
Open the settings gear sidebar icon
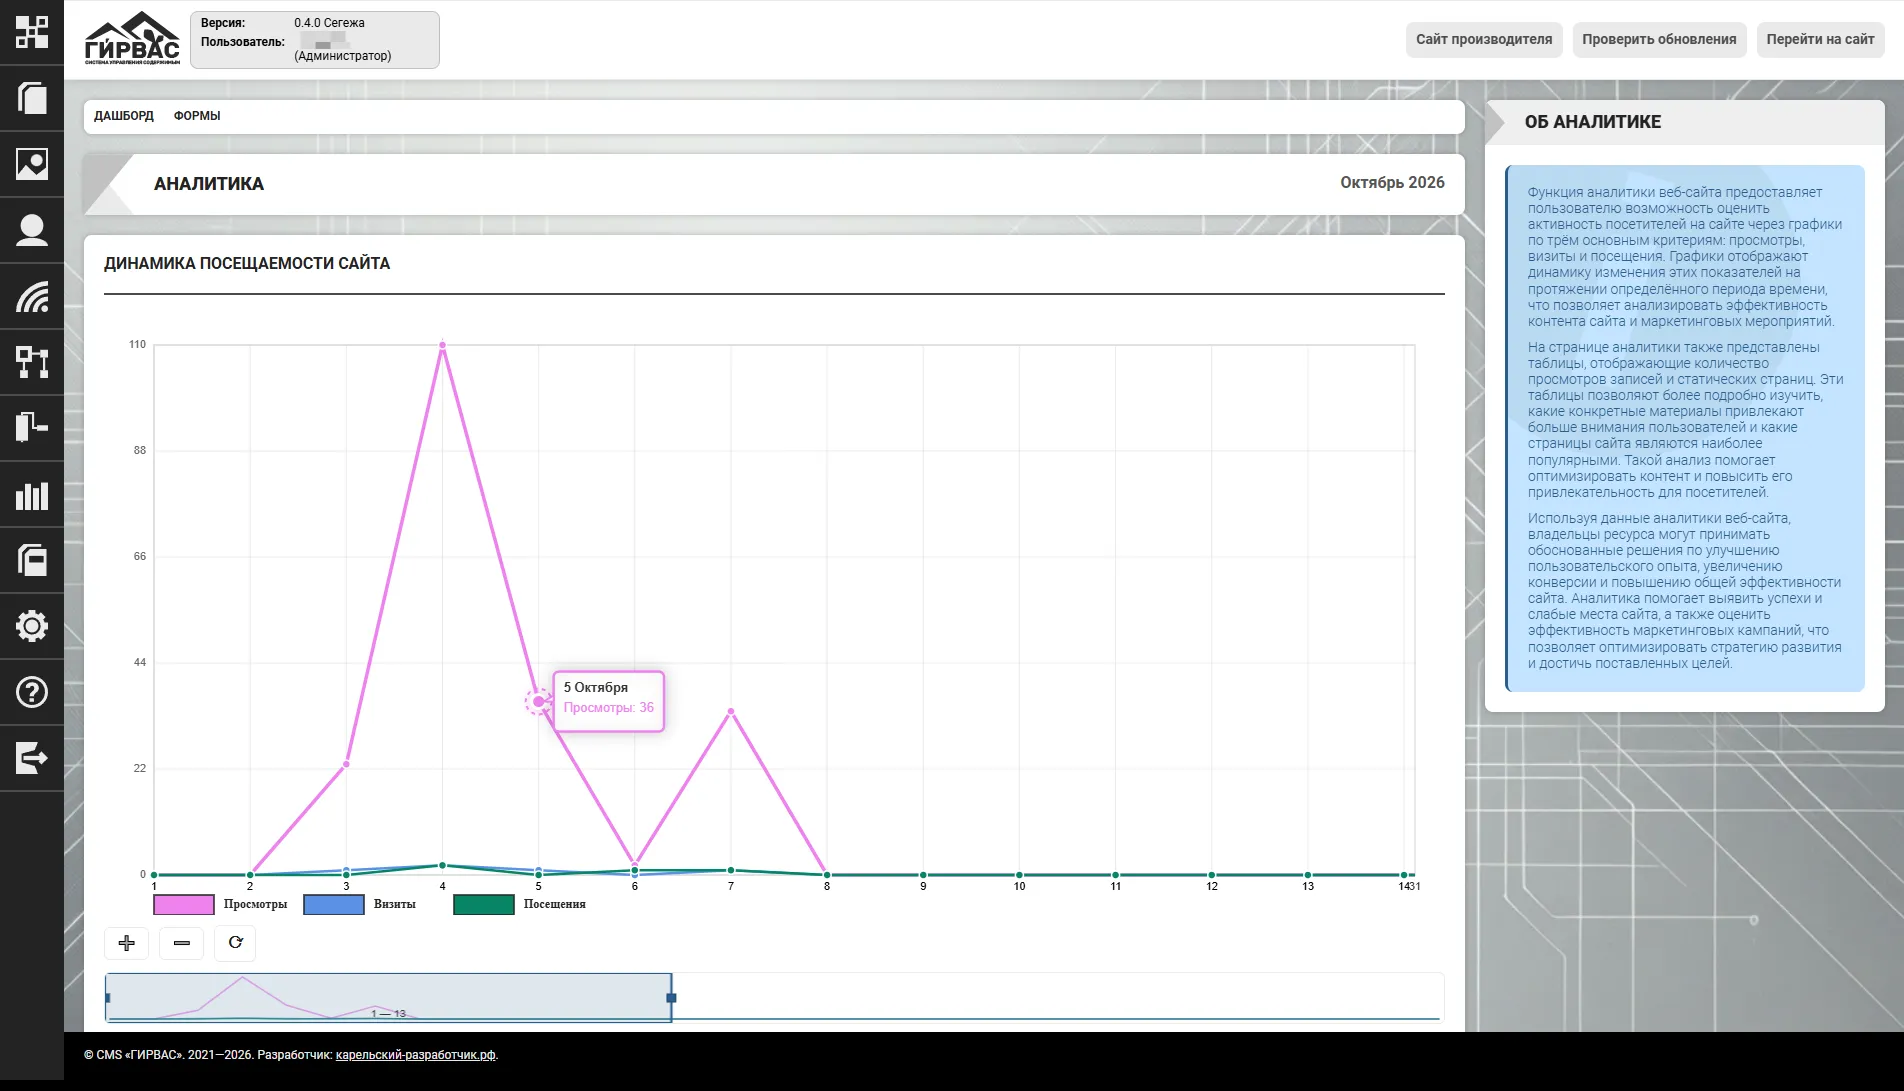coord(32,626)
